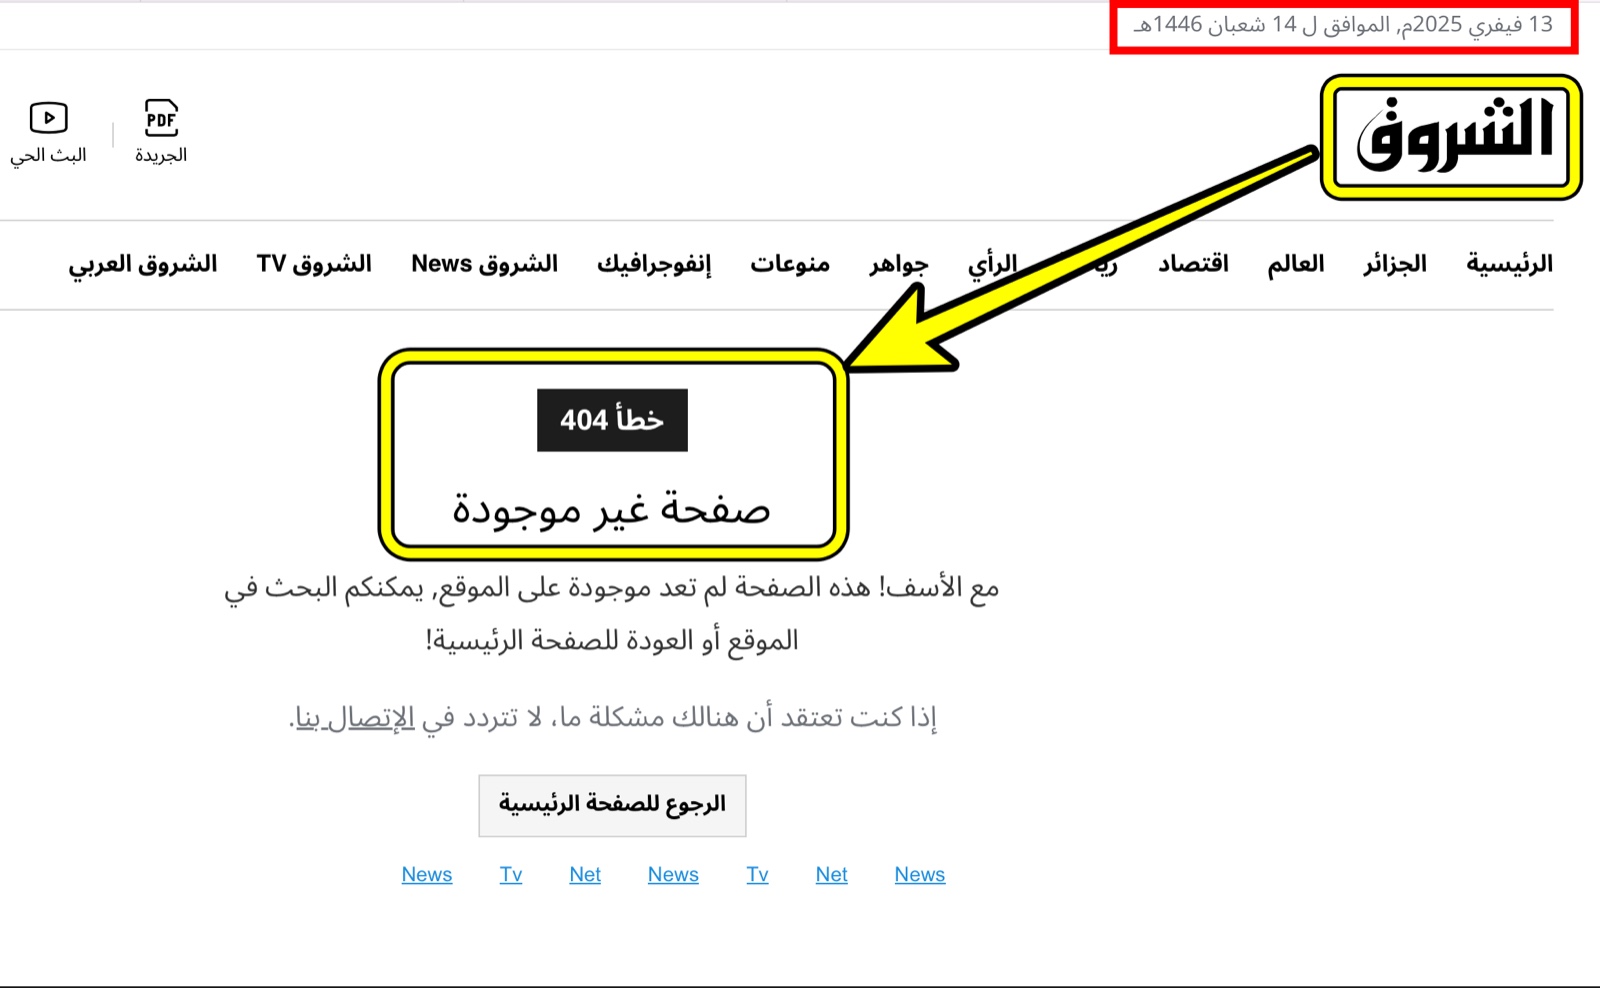Go to الشروق News in navigation
This screenshot has height=988, width=1600.
click(484, 264)
